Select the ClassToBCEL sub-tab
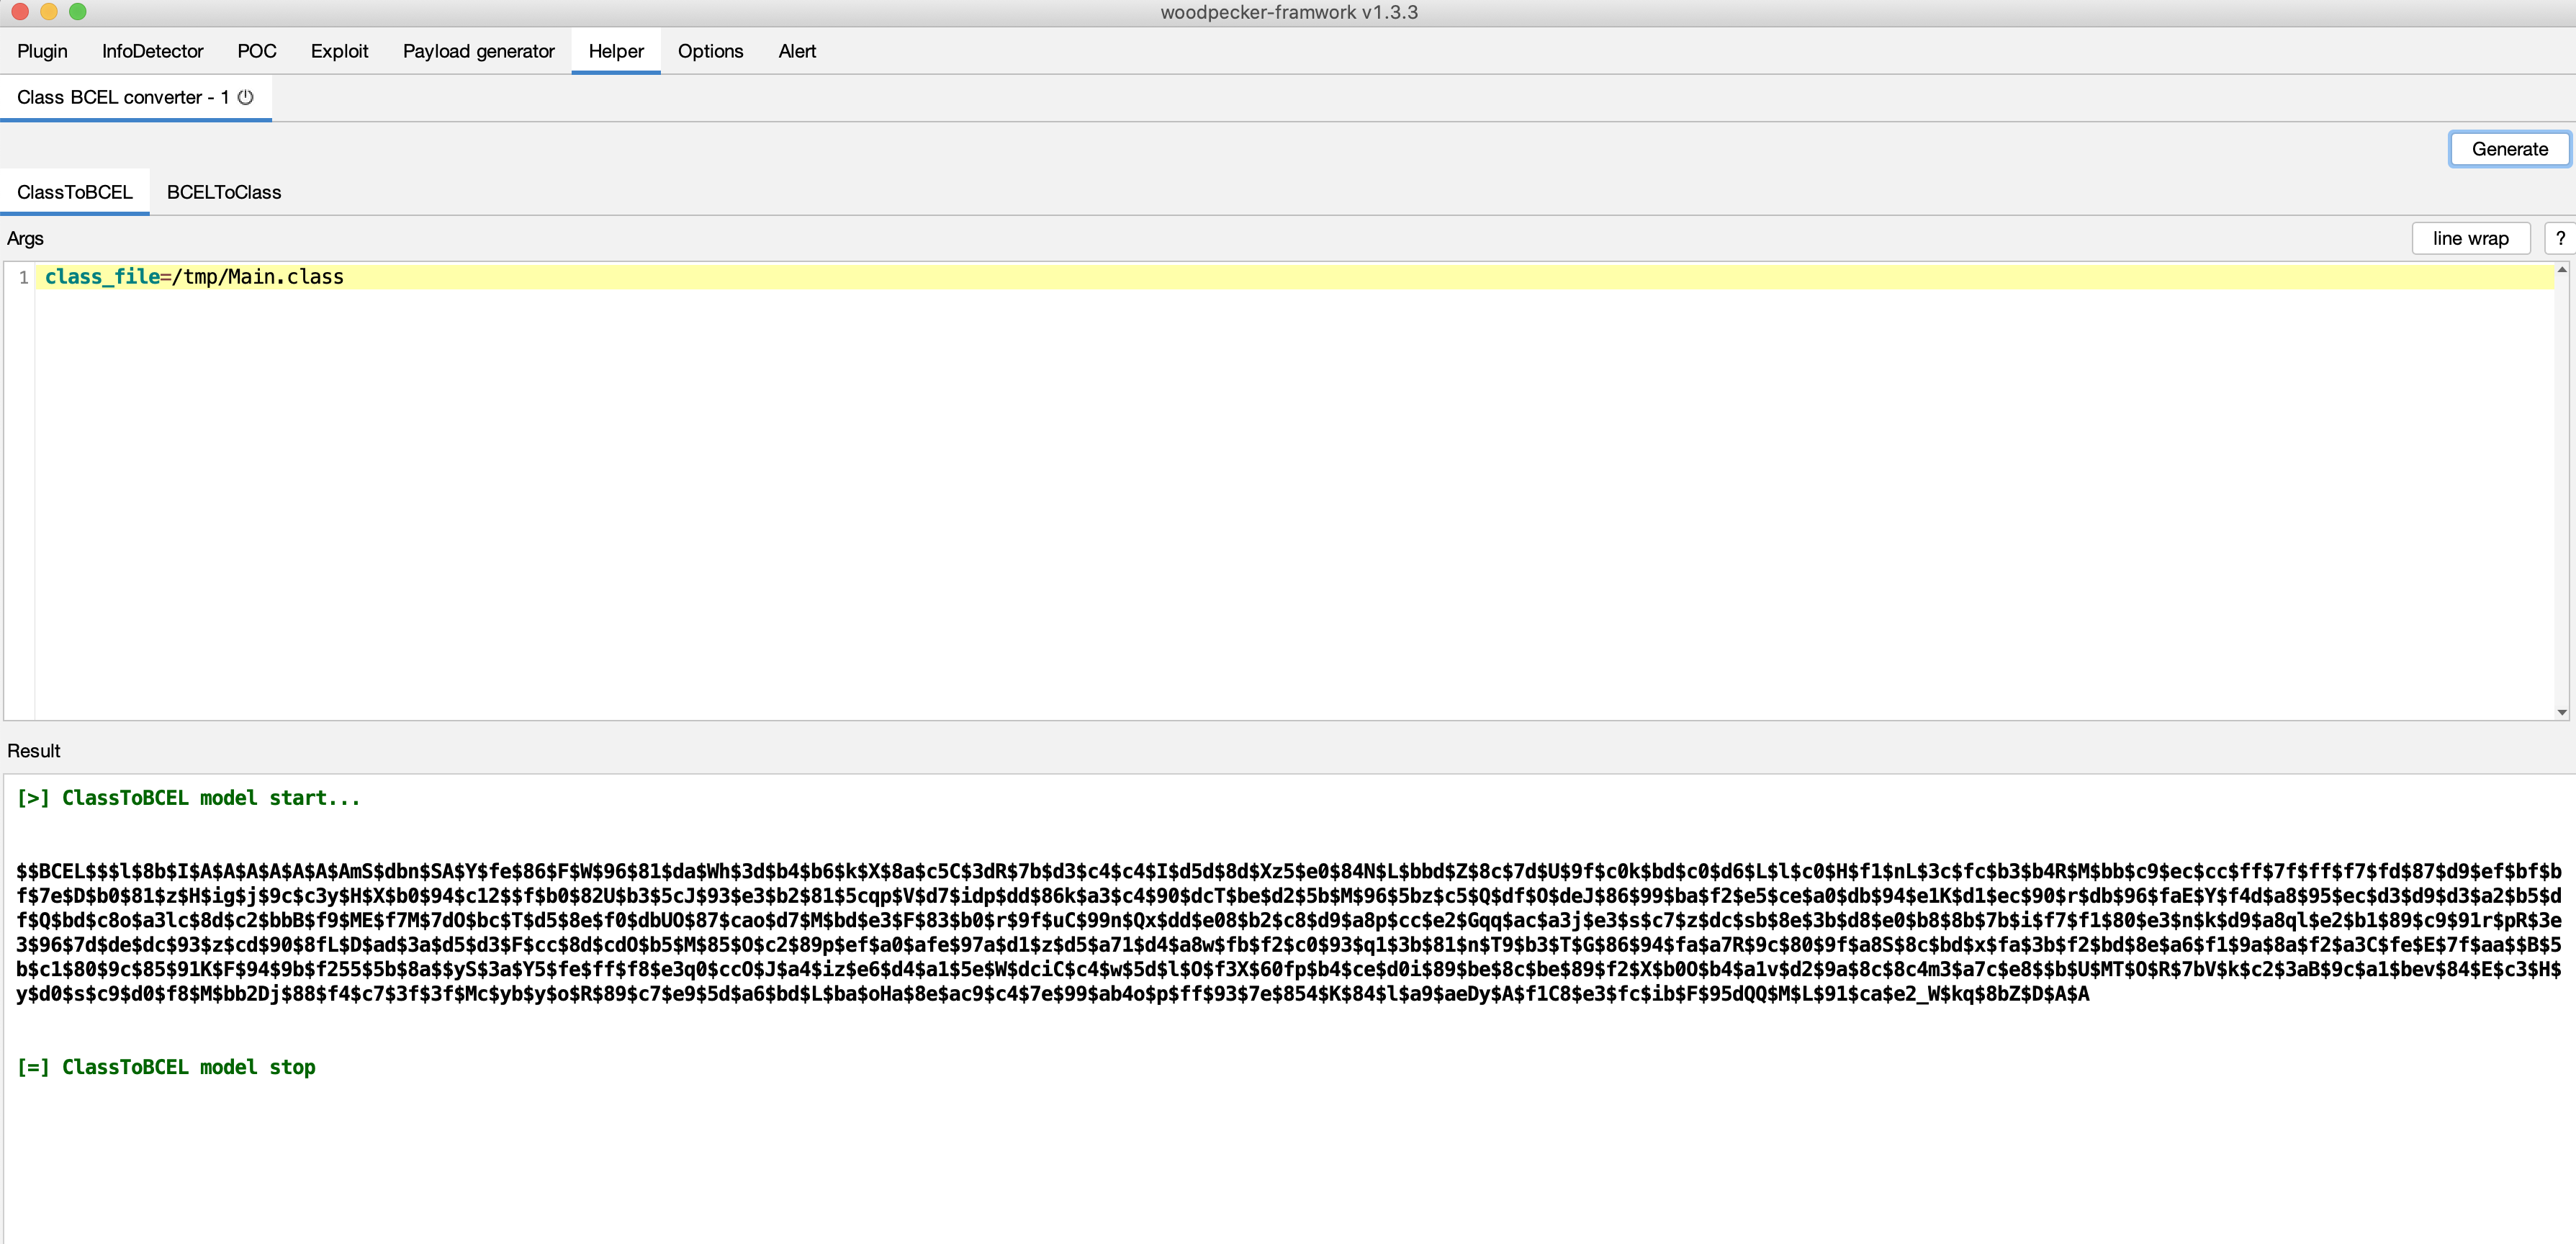2576x1244 pixels. [x=75, y=192]
